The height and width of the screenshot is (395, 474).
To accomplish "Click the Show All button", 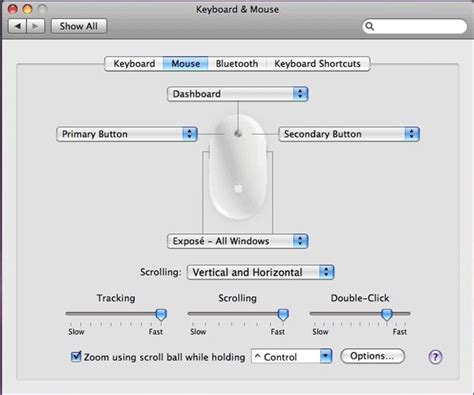I will tap(79, 26).
